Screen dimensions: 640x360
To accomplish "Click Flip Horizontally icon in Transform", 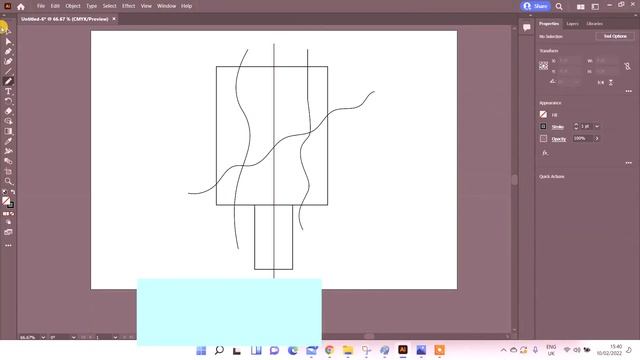I will (x=600, y=82).
